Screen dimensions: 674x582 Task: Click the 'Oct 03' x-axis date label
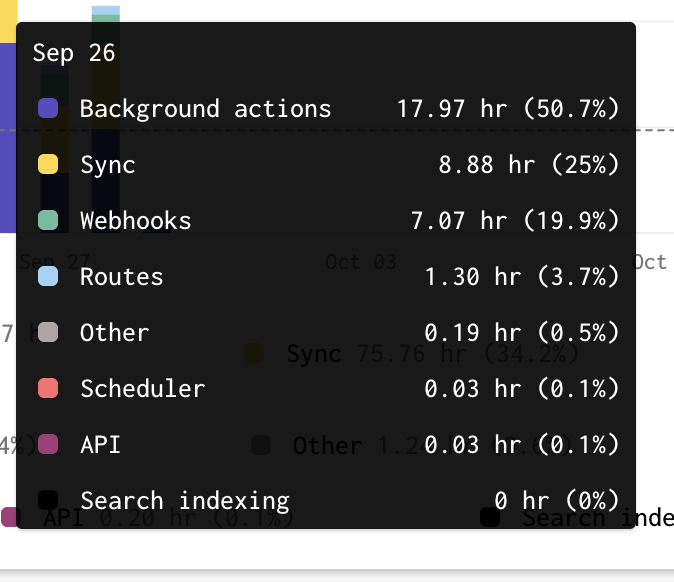(x=360, y=262)
